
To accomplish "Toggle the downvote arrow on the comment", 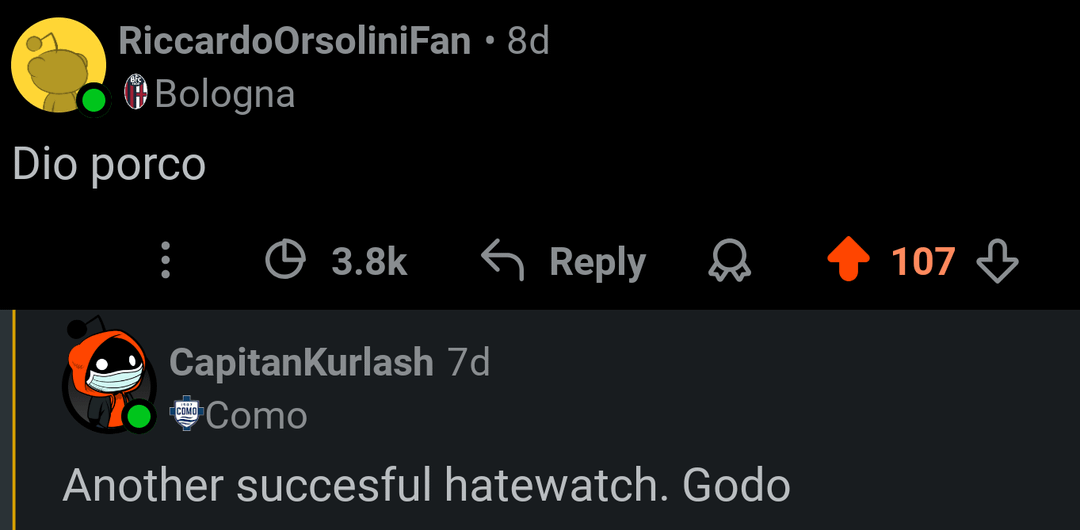I will point(996,262).
